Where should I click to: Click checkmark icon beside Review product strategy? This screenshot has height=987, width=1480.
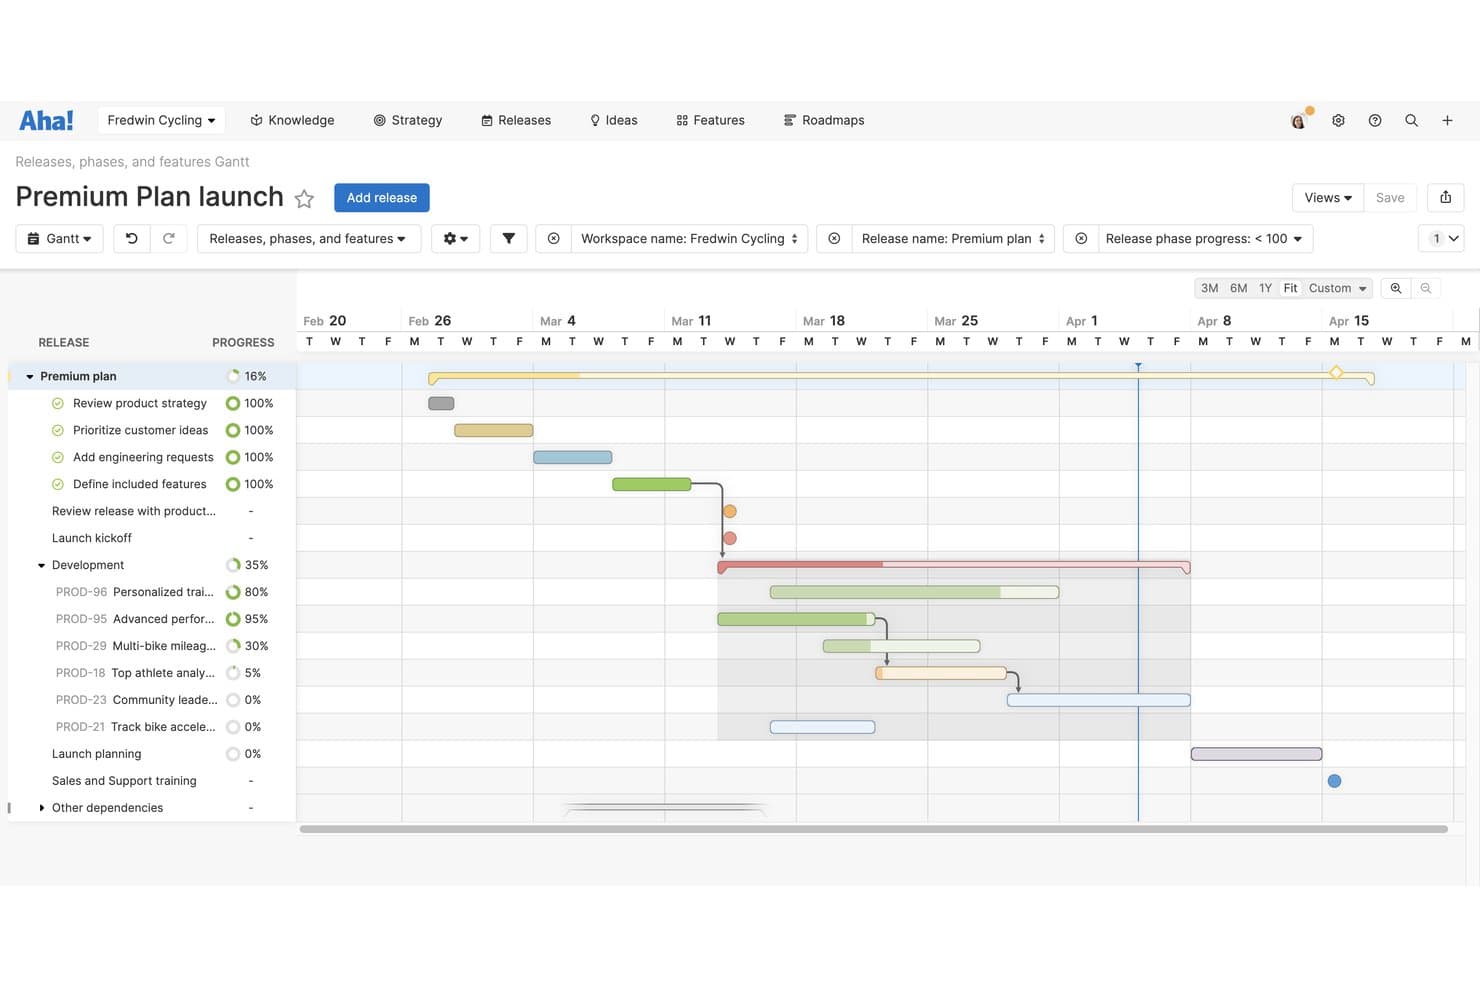[x=58, y=403]
